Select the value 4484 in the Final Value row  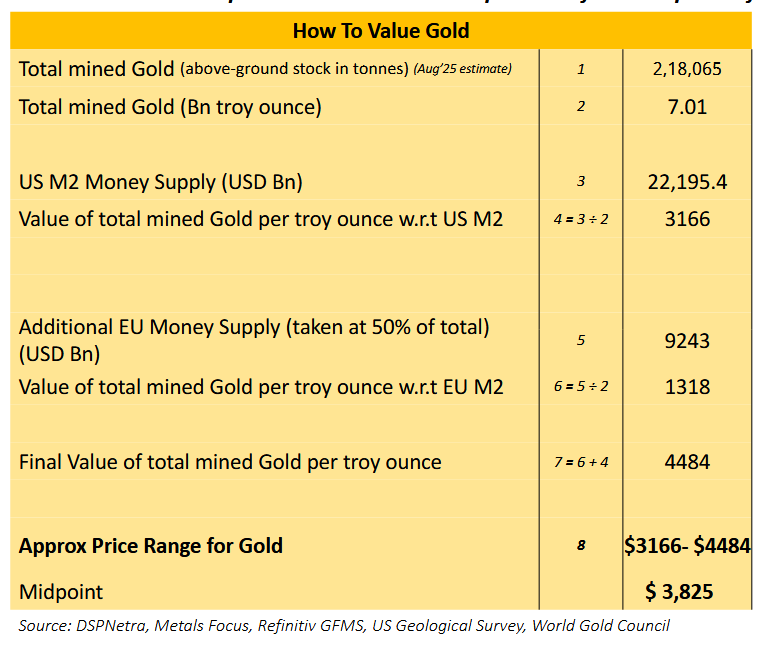coord(687,462)
